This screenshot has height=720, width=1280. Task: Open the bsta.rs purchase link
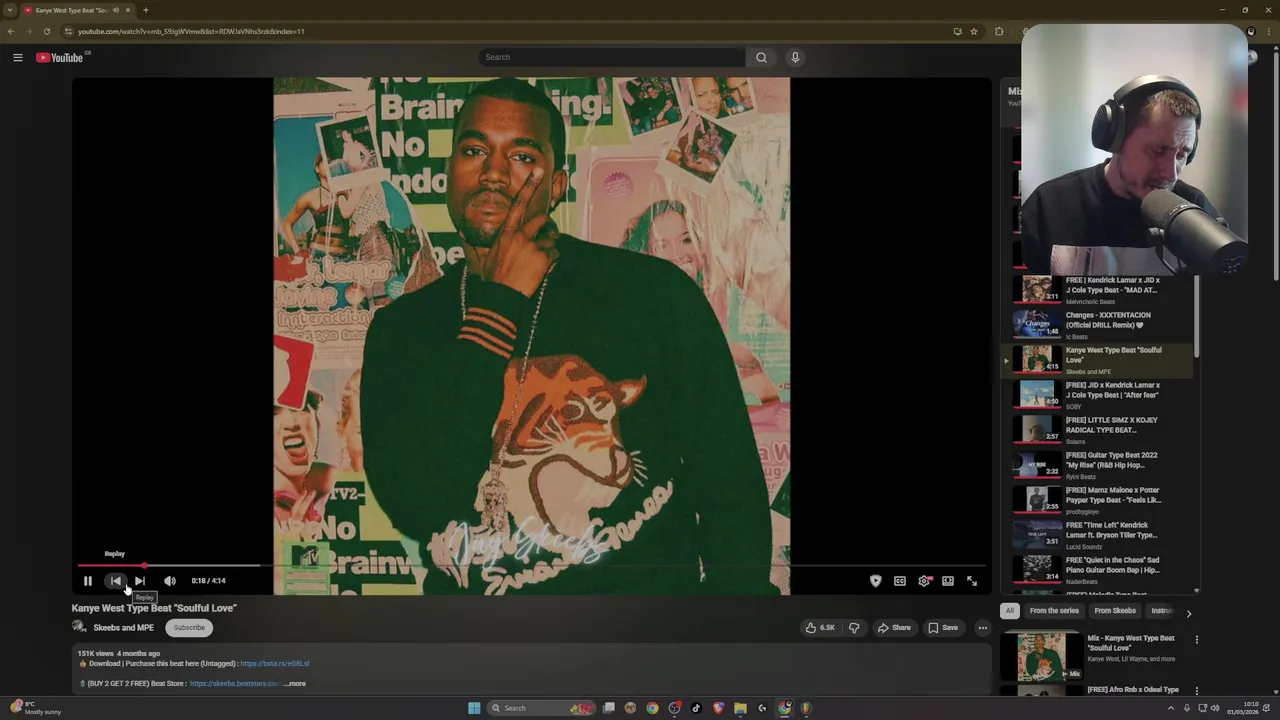(x=274, y=664)
